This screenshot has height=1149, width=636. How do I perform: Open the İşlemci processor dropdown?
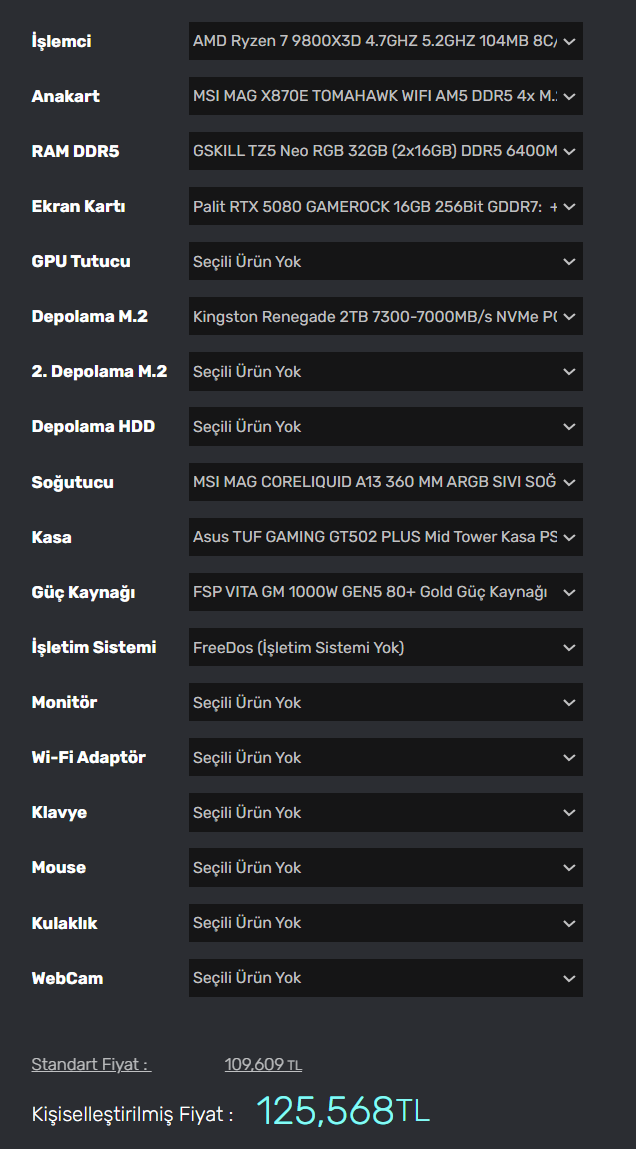pyautogui.click(x=385, y=41)
